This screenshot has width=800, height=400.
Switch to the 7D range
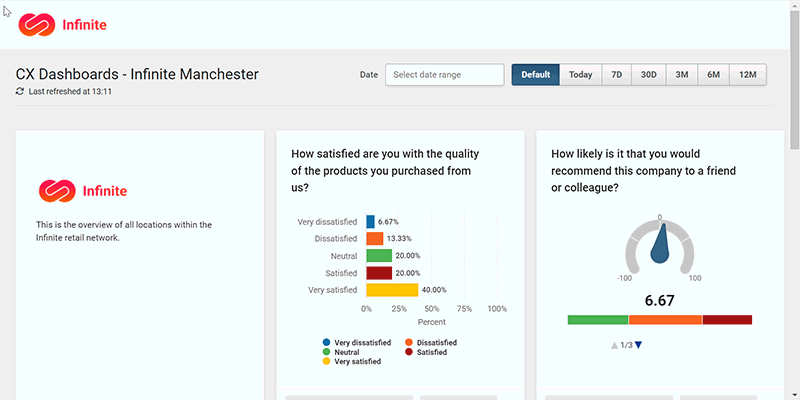617,75
